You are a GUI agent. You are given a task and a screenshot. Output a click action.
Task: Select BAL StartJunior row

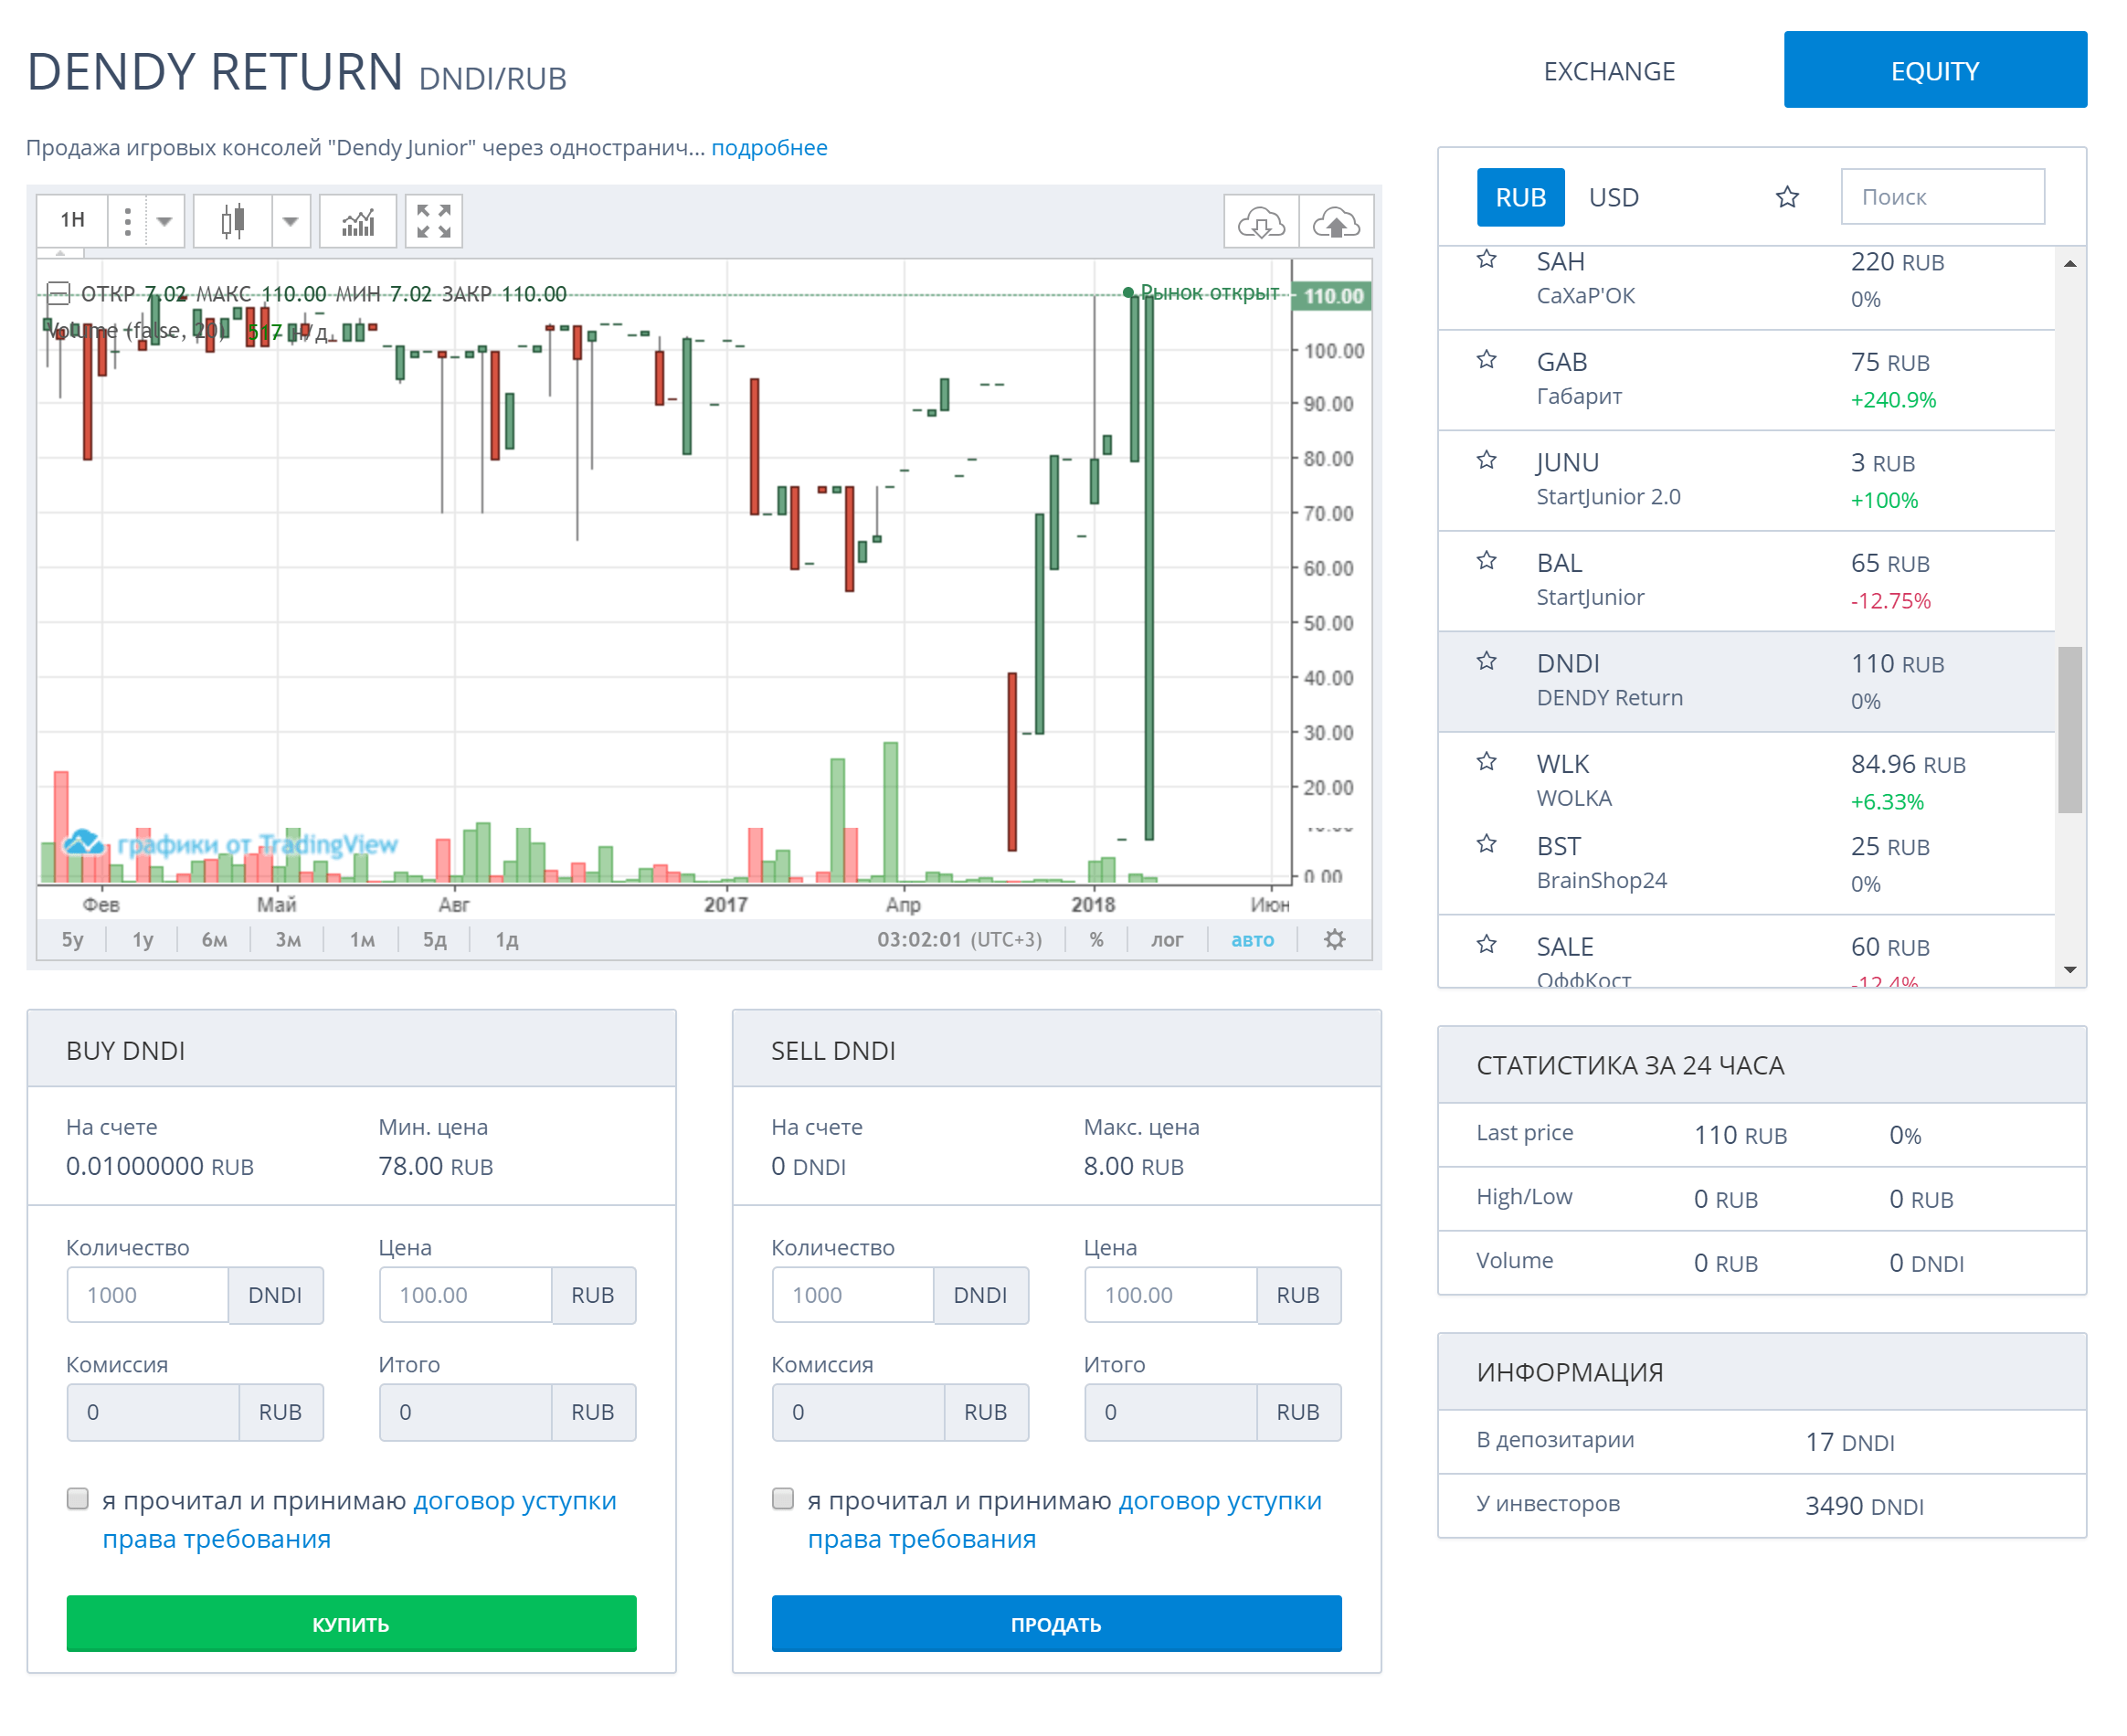click(x=1748, y=582)
